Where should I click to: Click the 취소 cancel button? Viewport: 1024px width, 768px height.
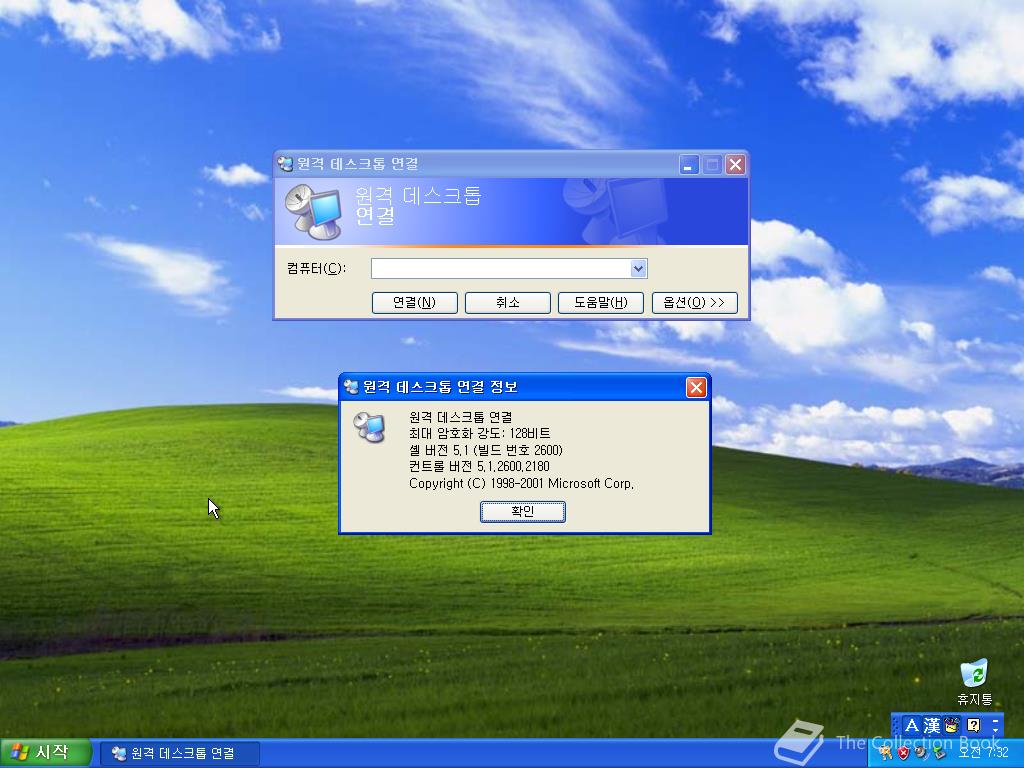click(507, 302)
